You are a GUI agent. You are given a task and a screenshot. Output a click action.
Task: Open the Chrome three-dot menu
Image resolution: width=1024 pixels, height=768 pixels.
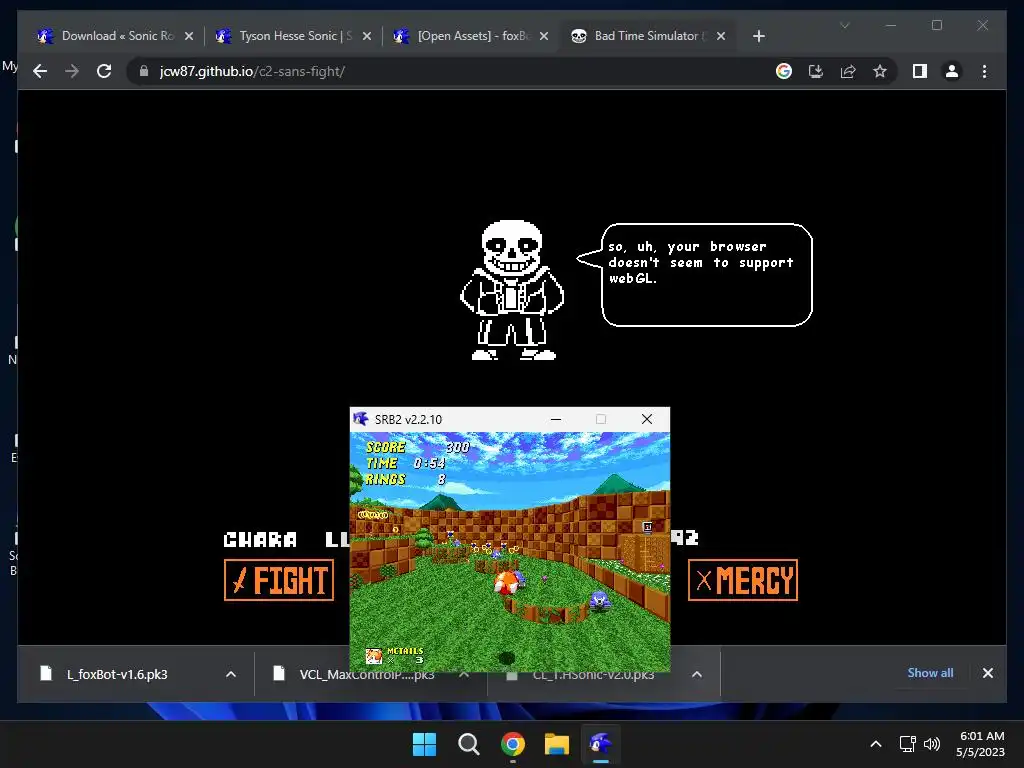pos(984,71)
